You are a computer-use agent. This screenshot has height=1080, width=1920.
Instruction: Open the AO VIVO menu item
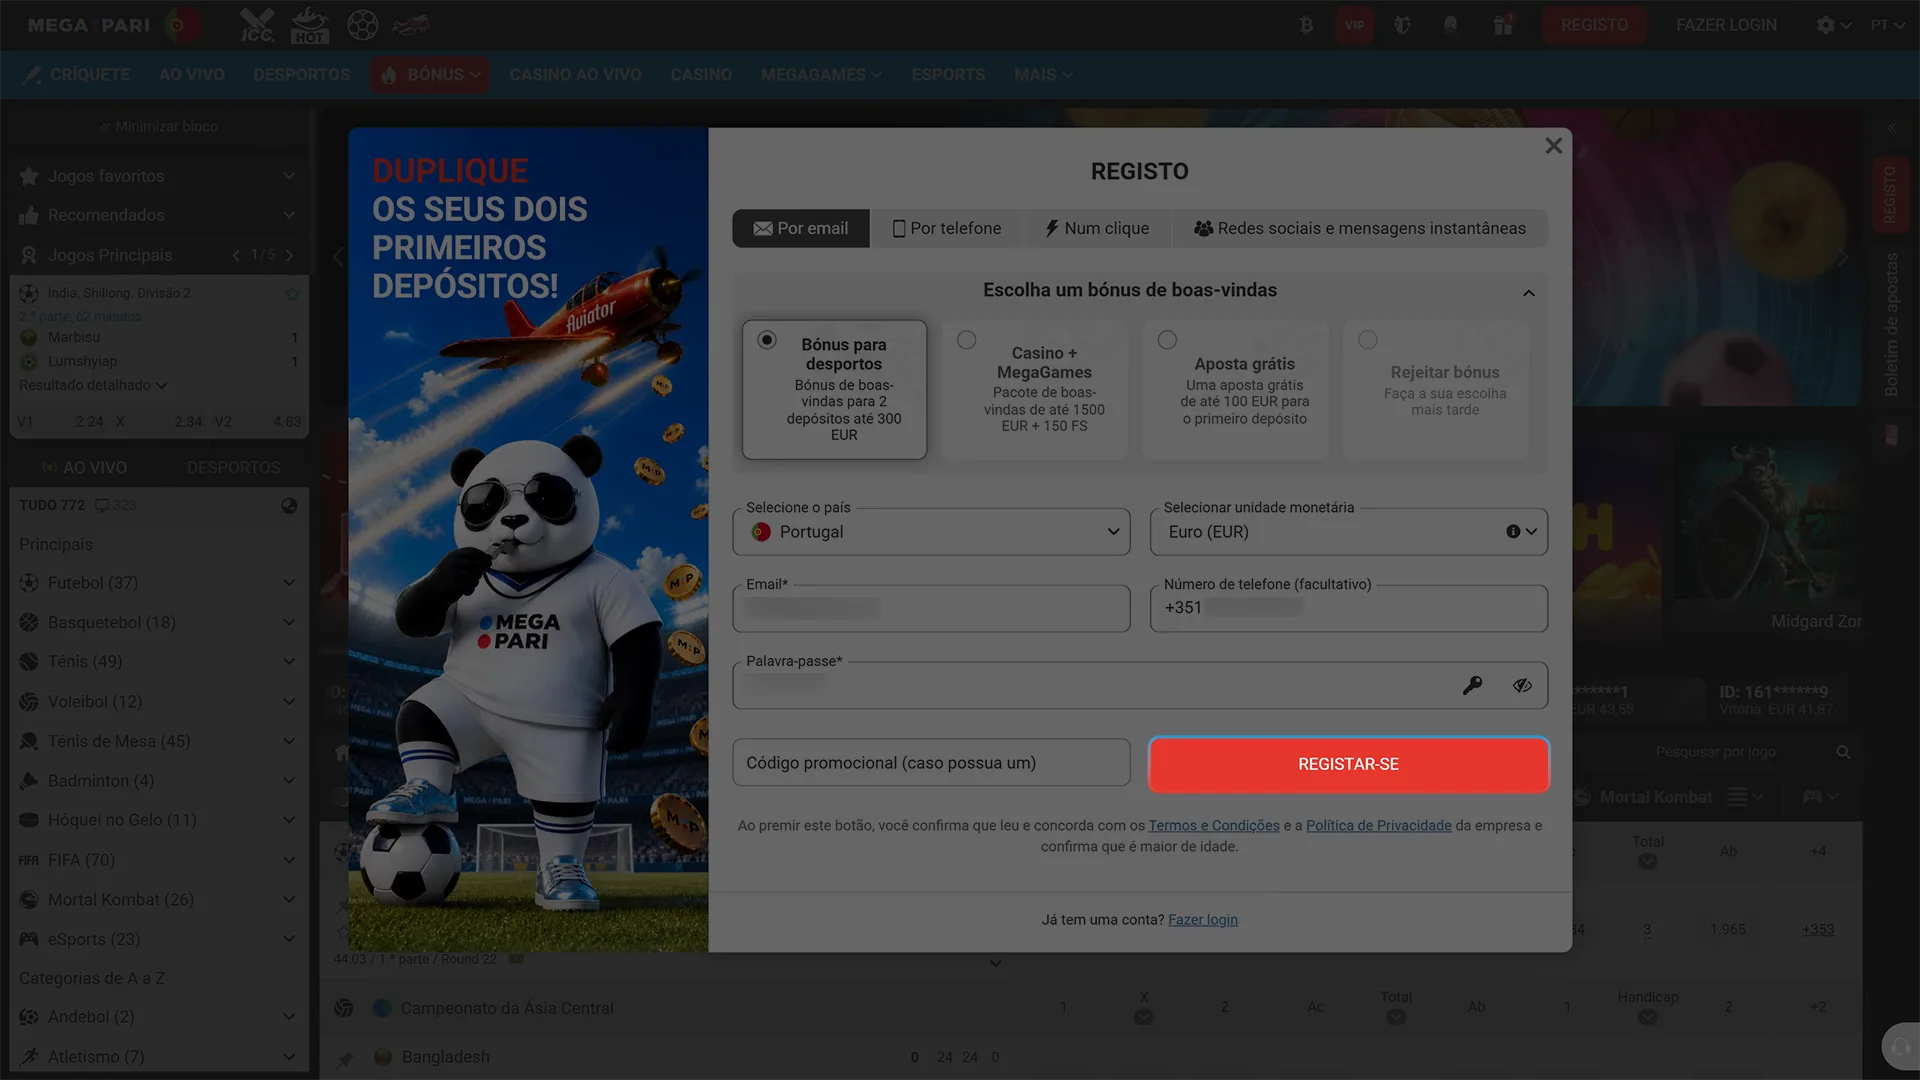191,75
